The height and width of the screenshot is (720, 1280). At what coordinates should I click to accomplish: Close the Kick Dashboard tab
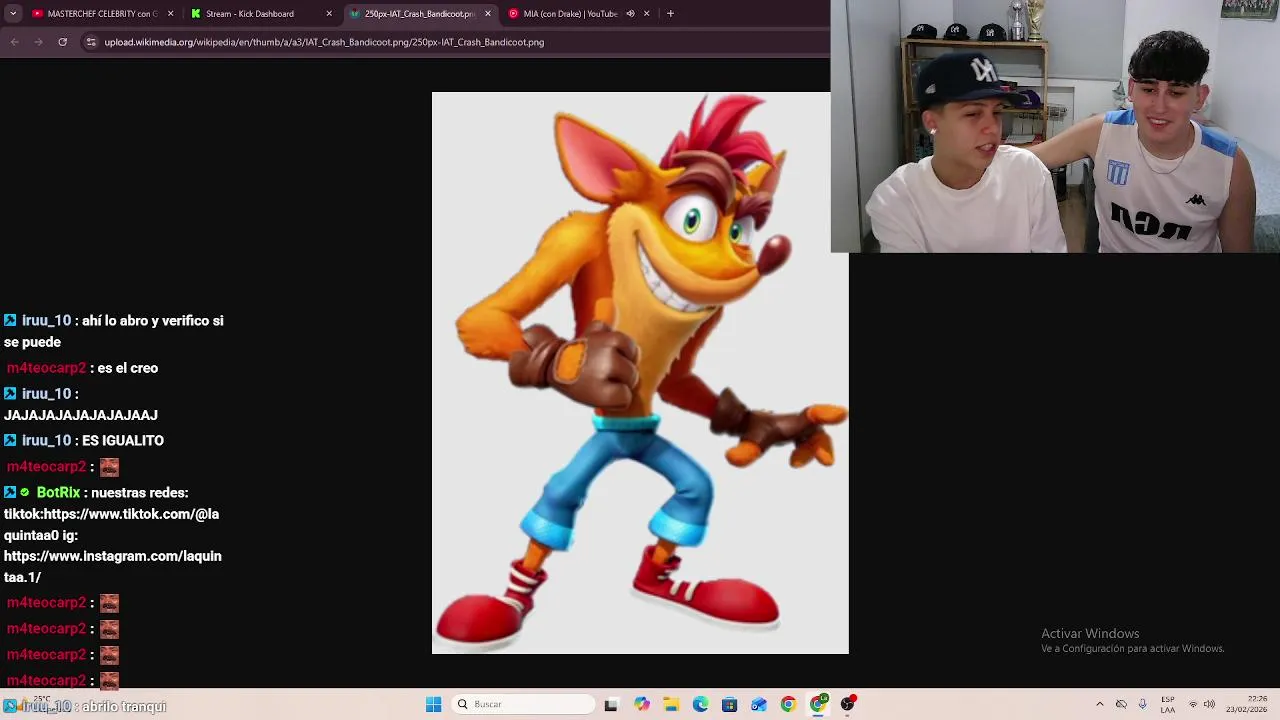329,14
